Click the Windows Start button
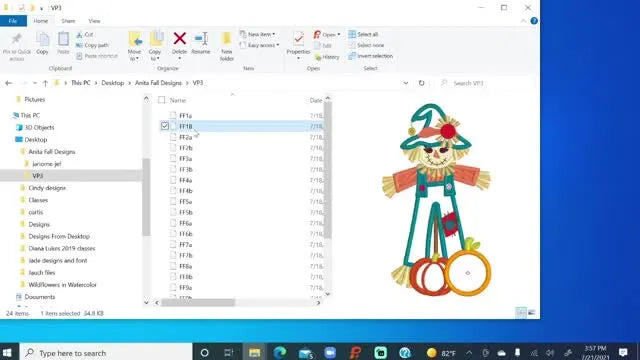The image size is (640, 360). (x=7, y=353)
